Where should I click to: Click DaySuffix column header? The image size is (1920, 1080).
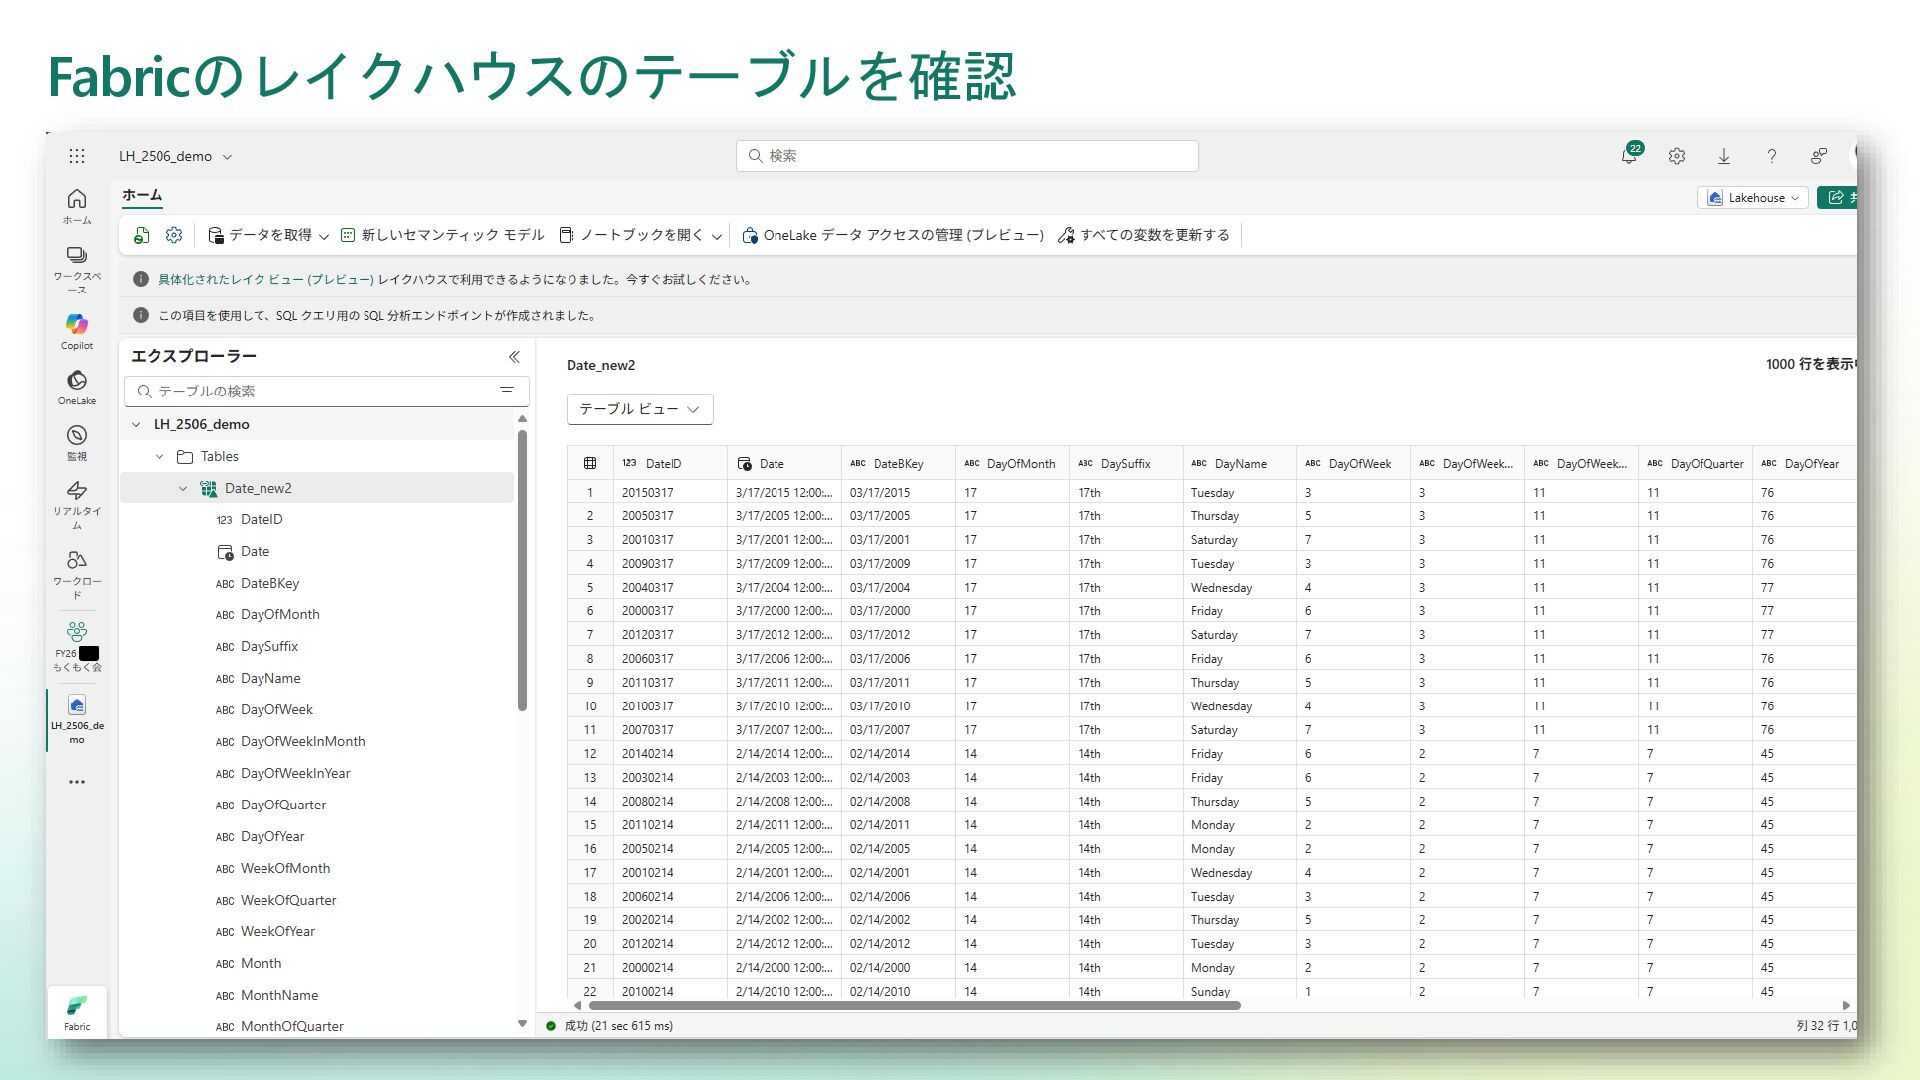[x=1126, y=464]
